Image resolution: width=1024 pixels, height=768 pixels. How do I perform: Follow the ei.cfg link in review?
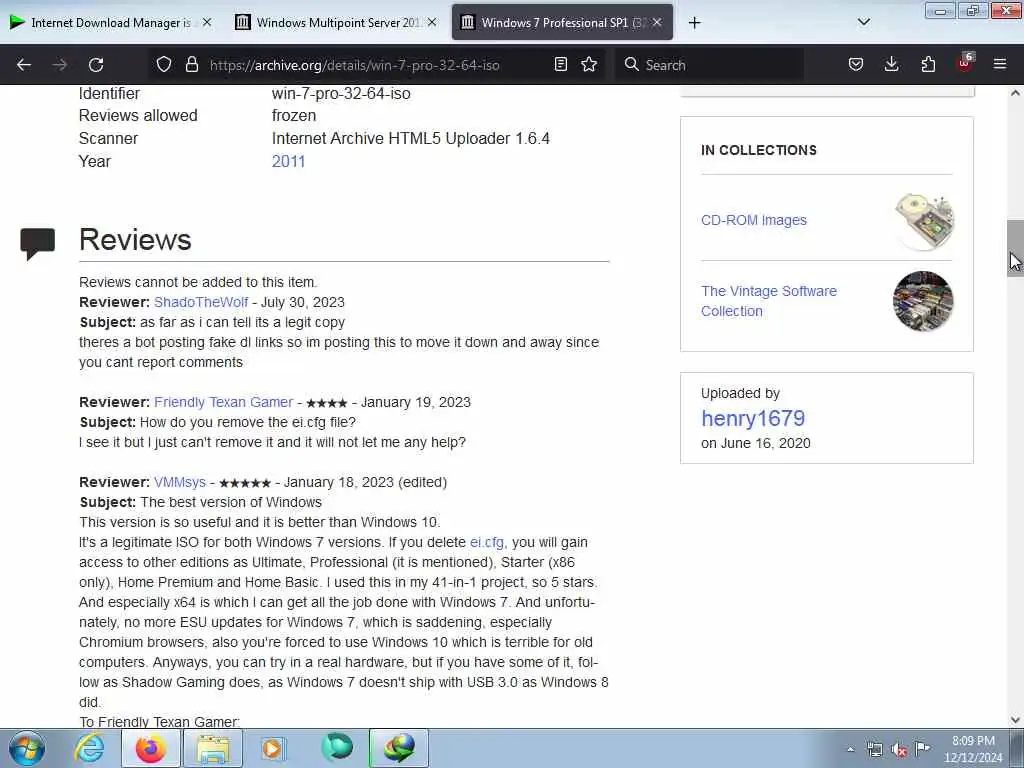(487, 542)
